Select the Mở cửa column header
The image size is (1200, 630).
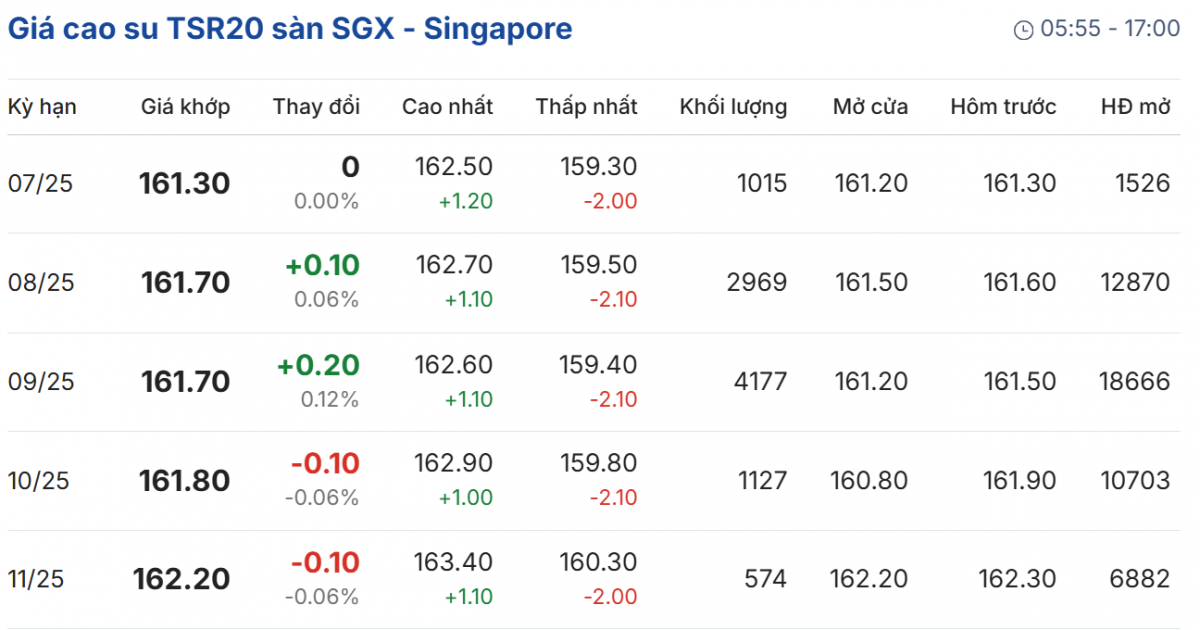(x=870, y=107)
